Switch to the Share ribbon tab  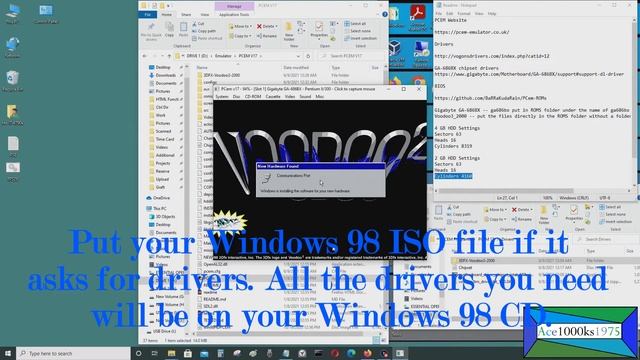point(186,14)
